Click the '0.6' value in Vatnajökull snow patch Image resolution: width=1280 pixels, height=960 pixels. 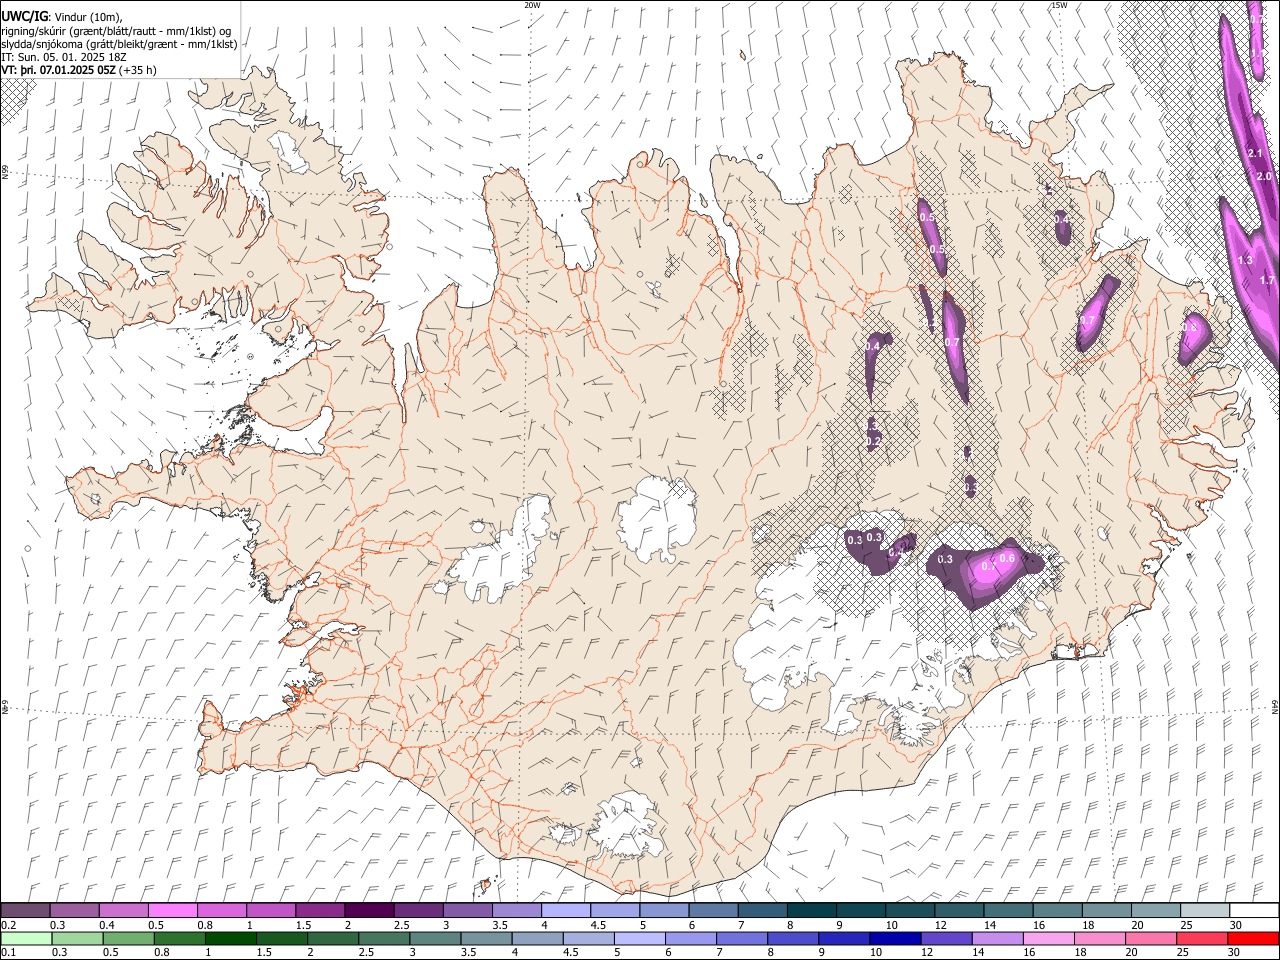[x=1008, y=558]
